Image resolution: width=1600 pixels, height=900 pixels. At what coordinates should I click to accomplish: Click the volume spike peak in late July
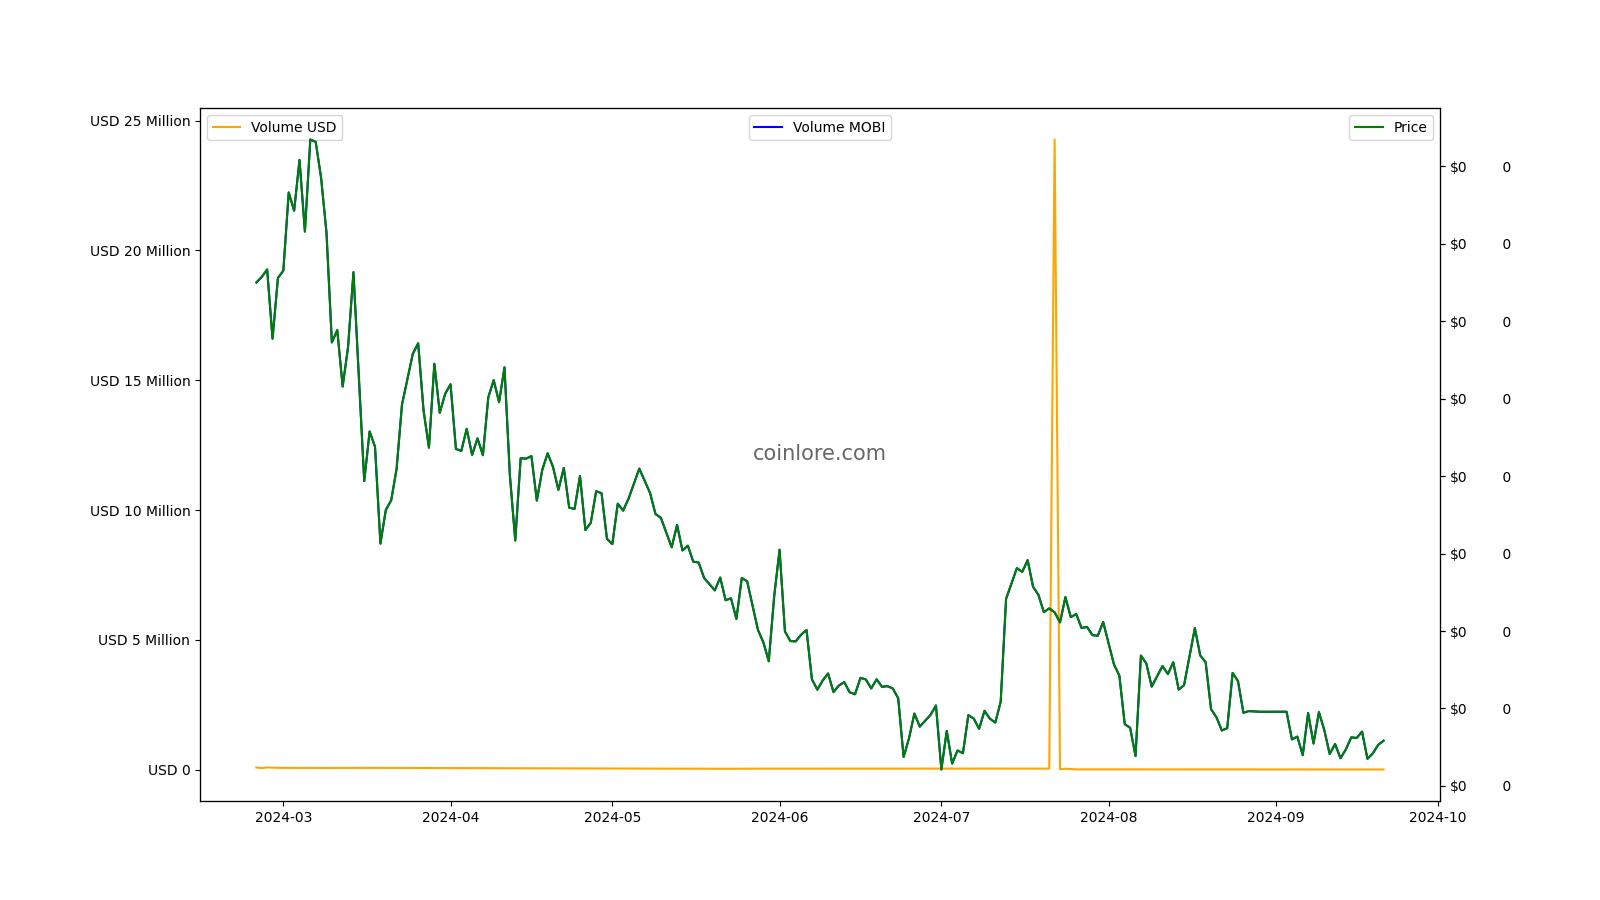tap(1054, 140)
